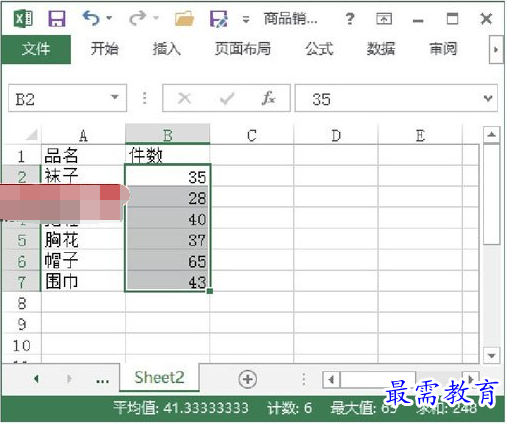Screen dimensions: 507x424
Task: Select column A header
Action: tap(83, 135)
